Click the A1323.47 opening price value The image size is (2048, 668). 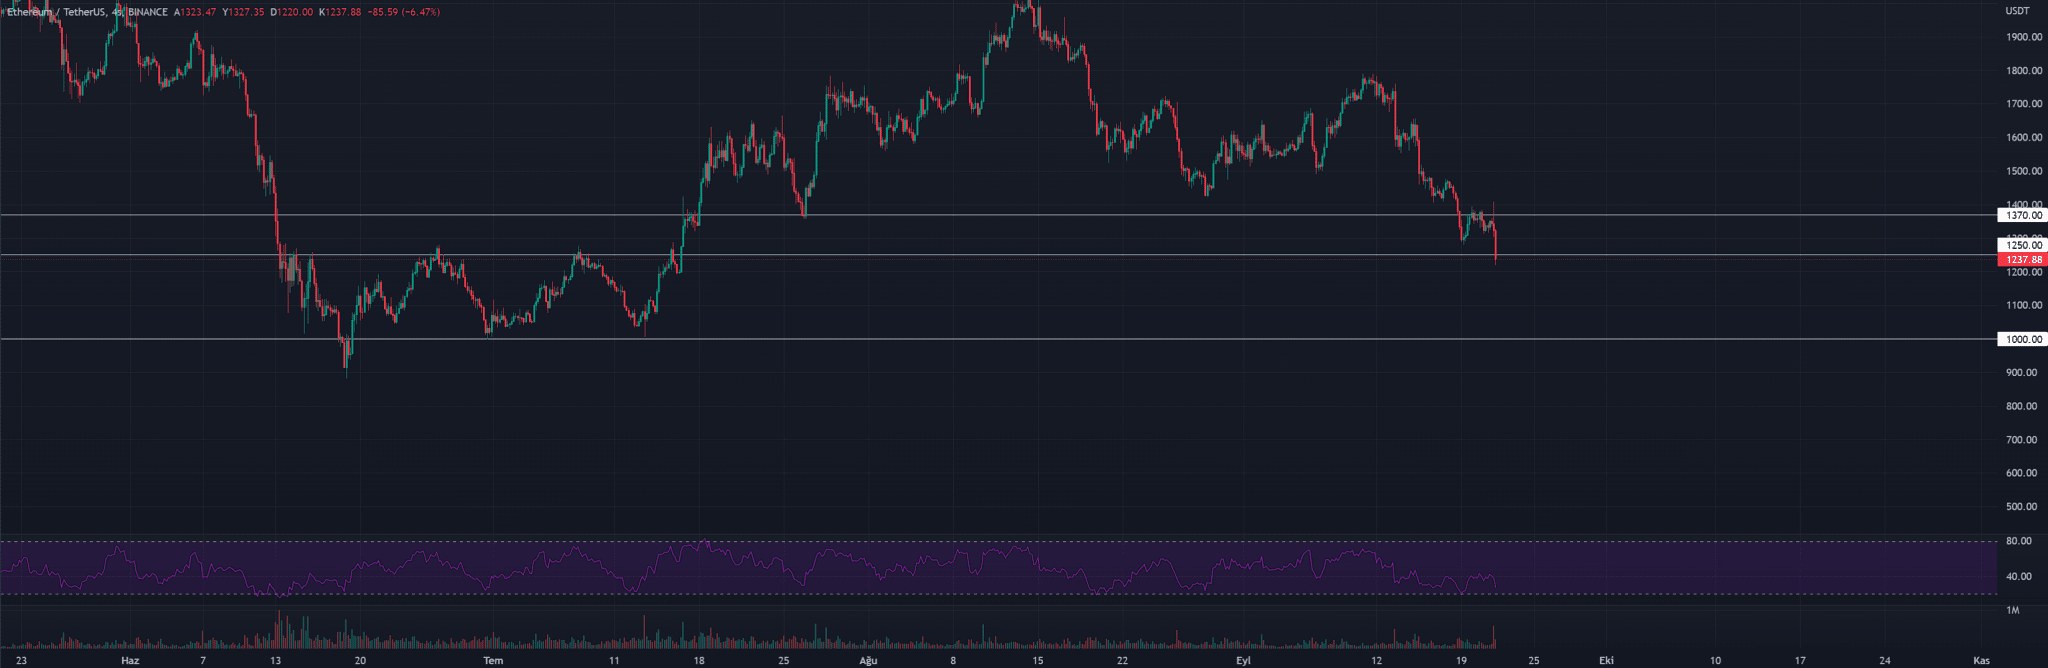click(195, 12)
